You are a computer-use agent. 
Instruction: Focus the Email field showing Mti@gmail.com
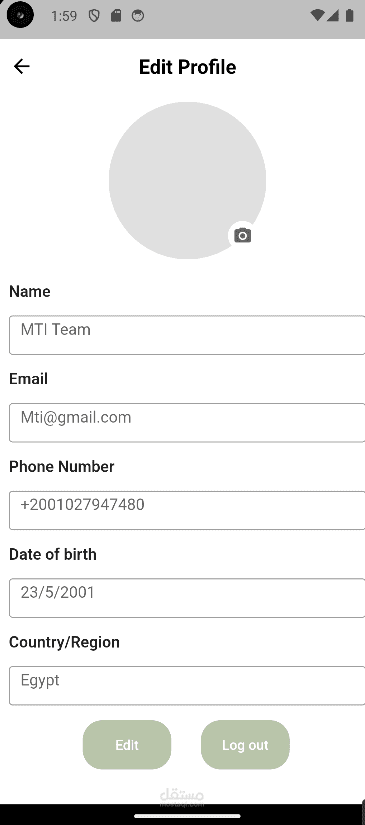click(187, 422)
